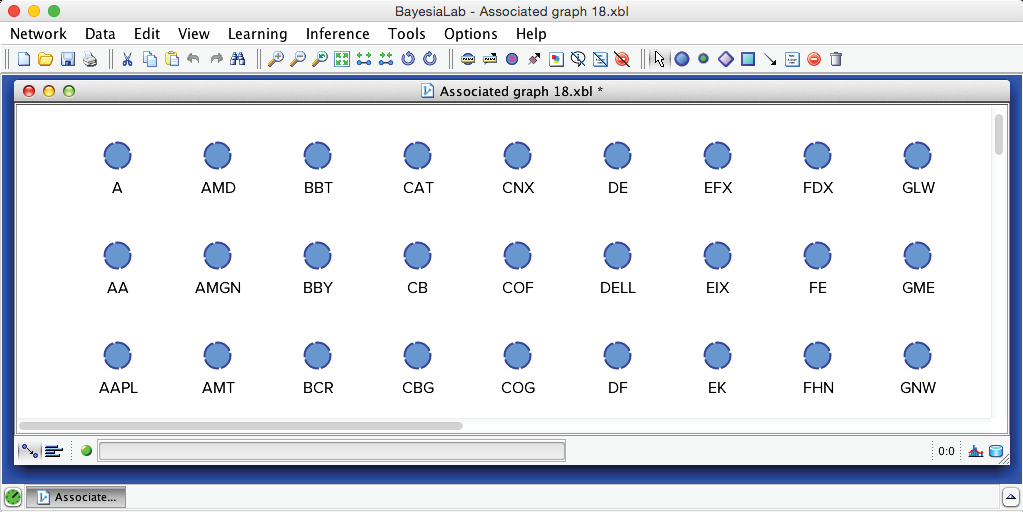Select the trash can delete tool
This screenshot has width=1023, height=512.
[x=836, y=59]
